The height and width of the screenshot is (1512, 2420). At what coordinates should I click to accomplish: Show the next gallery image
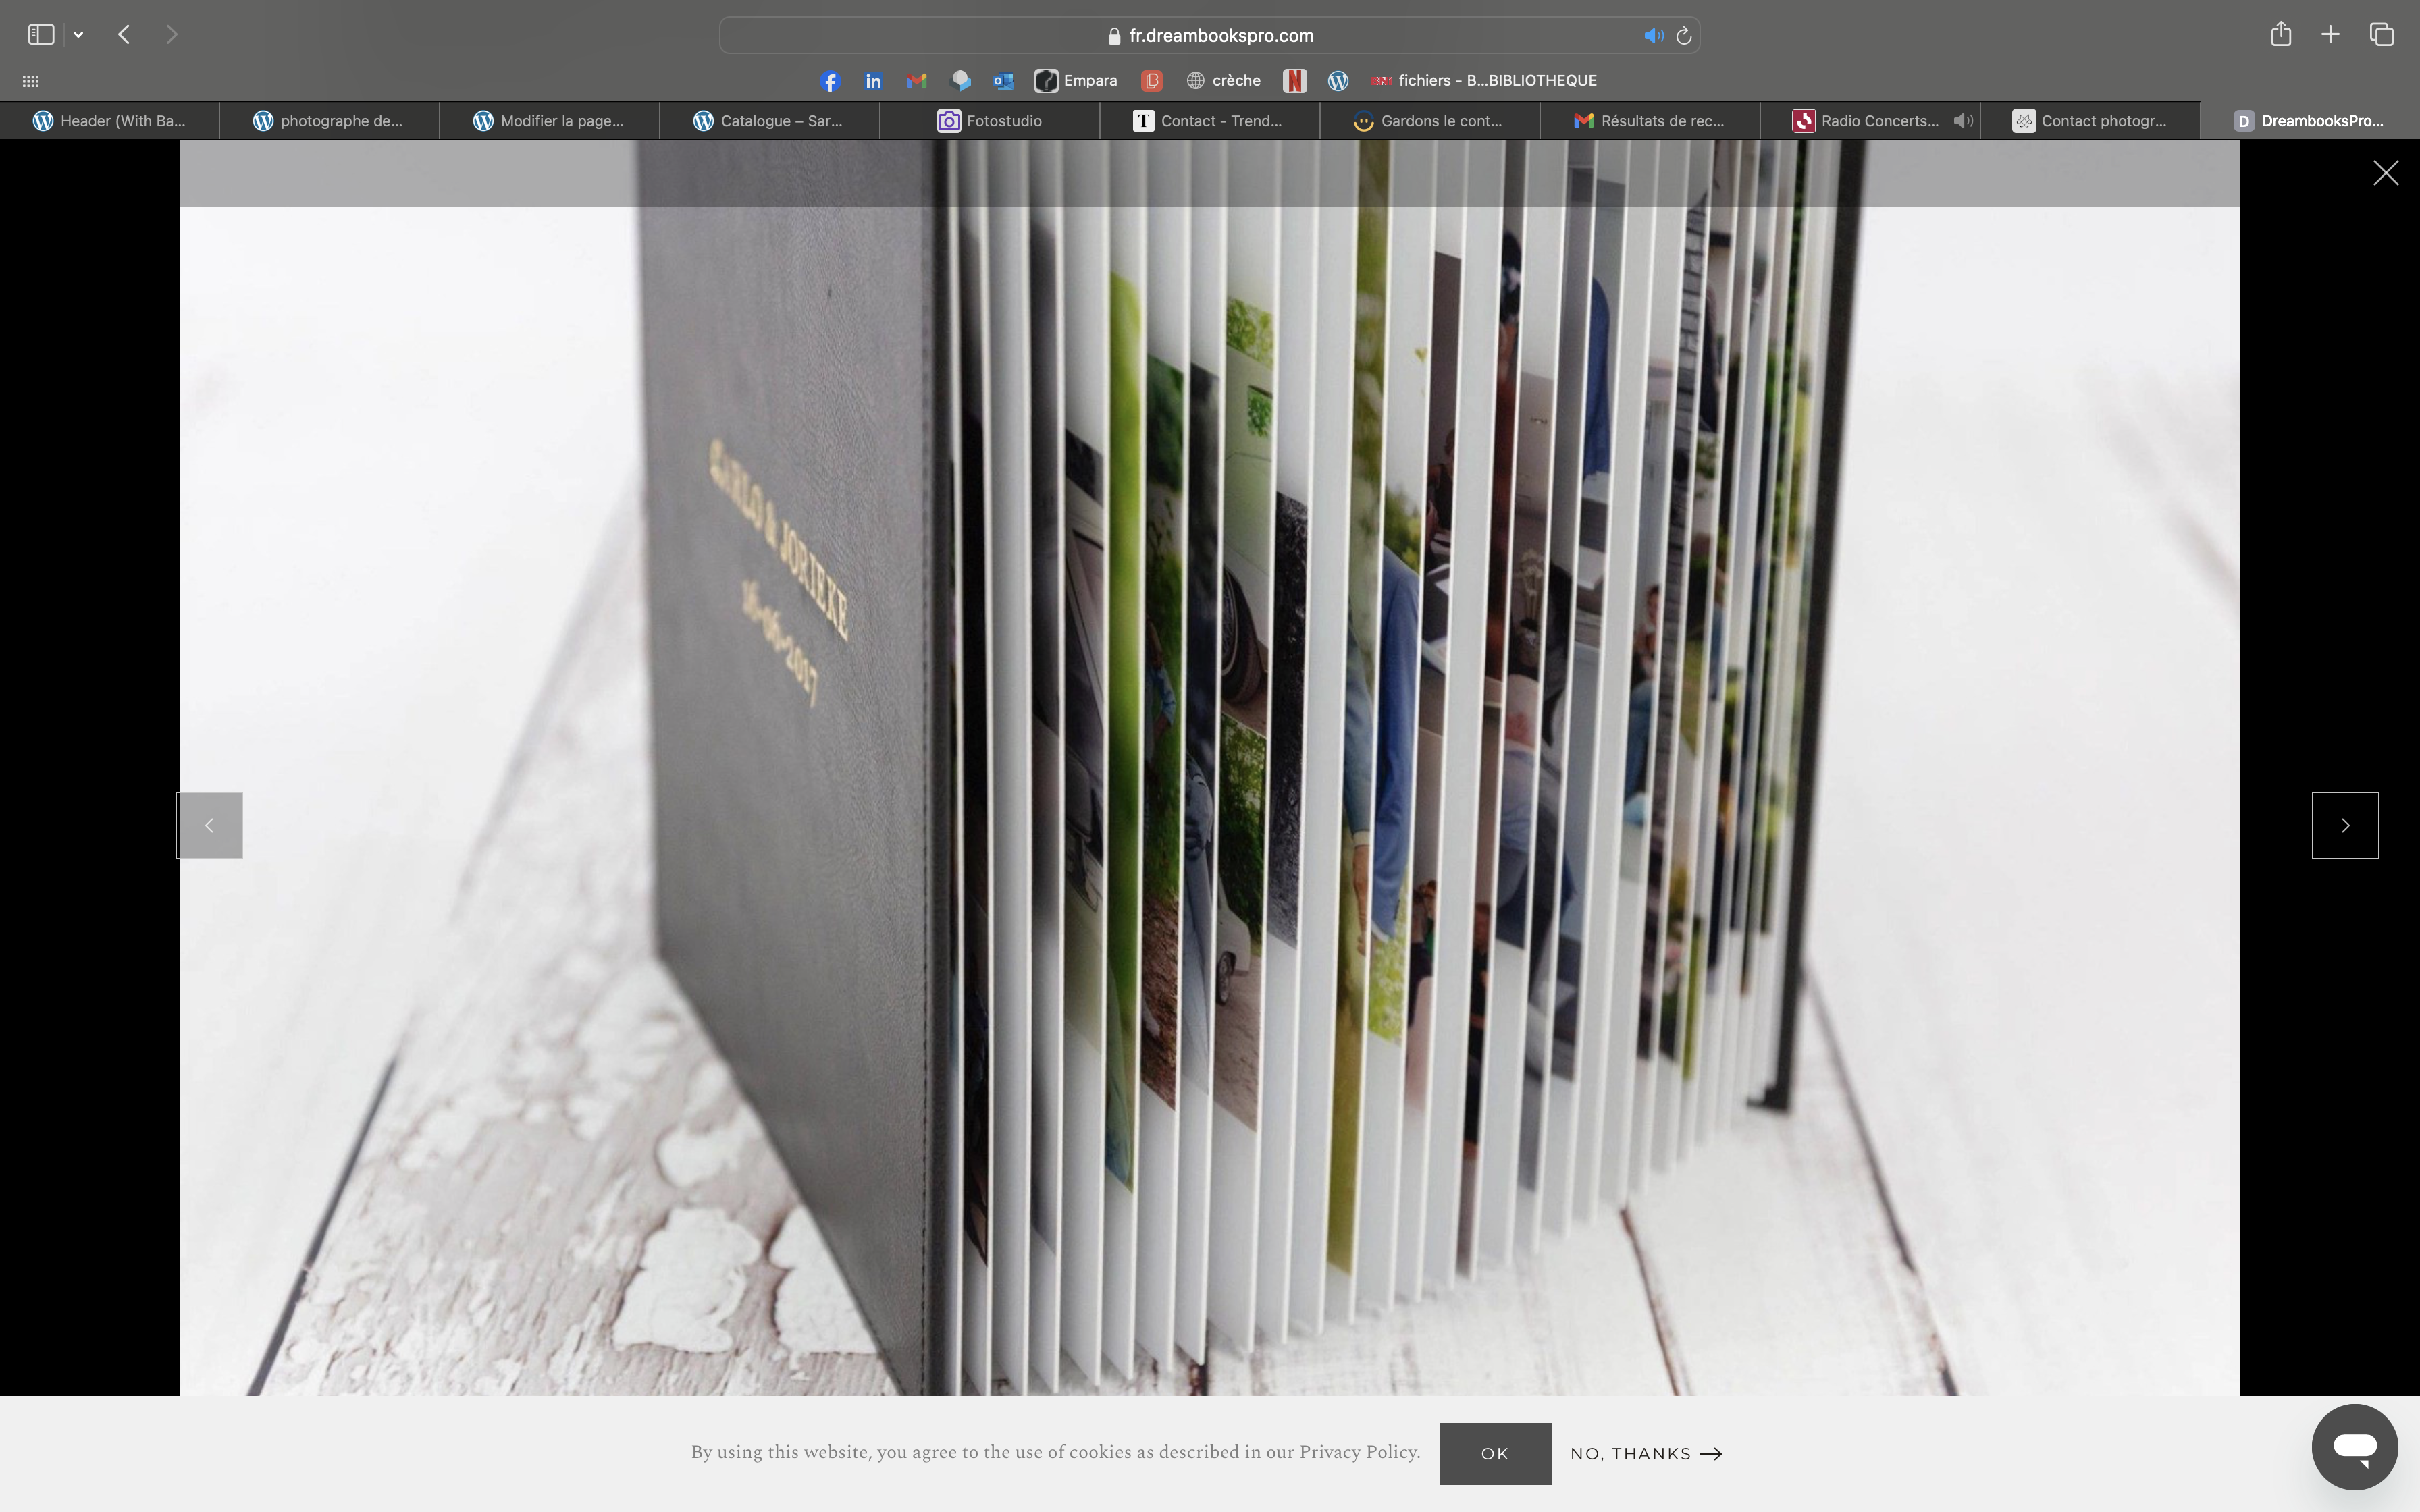click(x=2344, y=825)
